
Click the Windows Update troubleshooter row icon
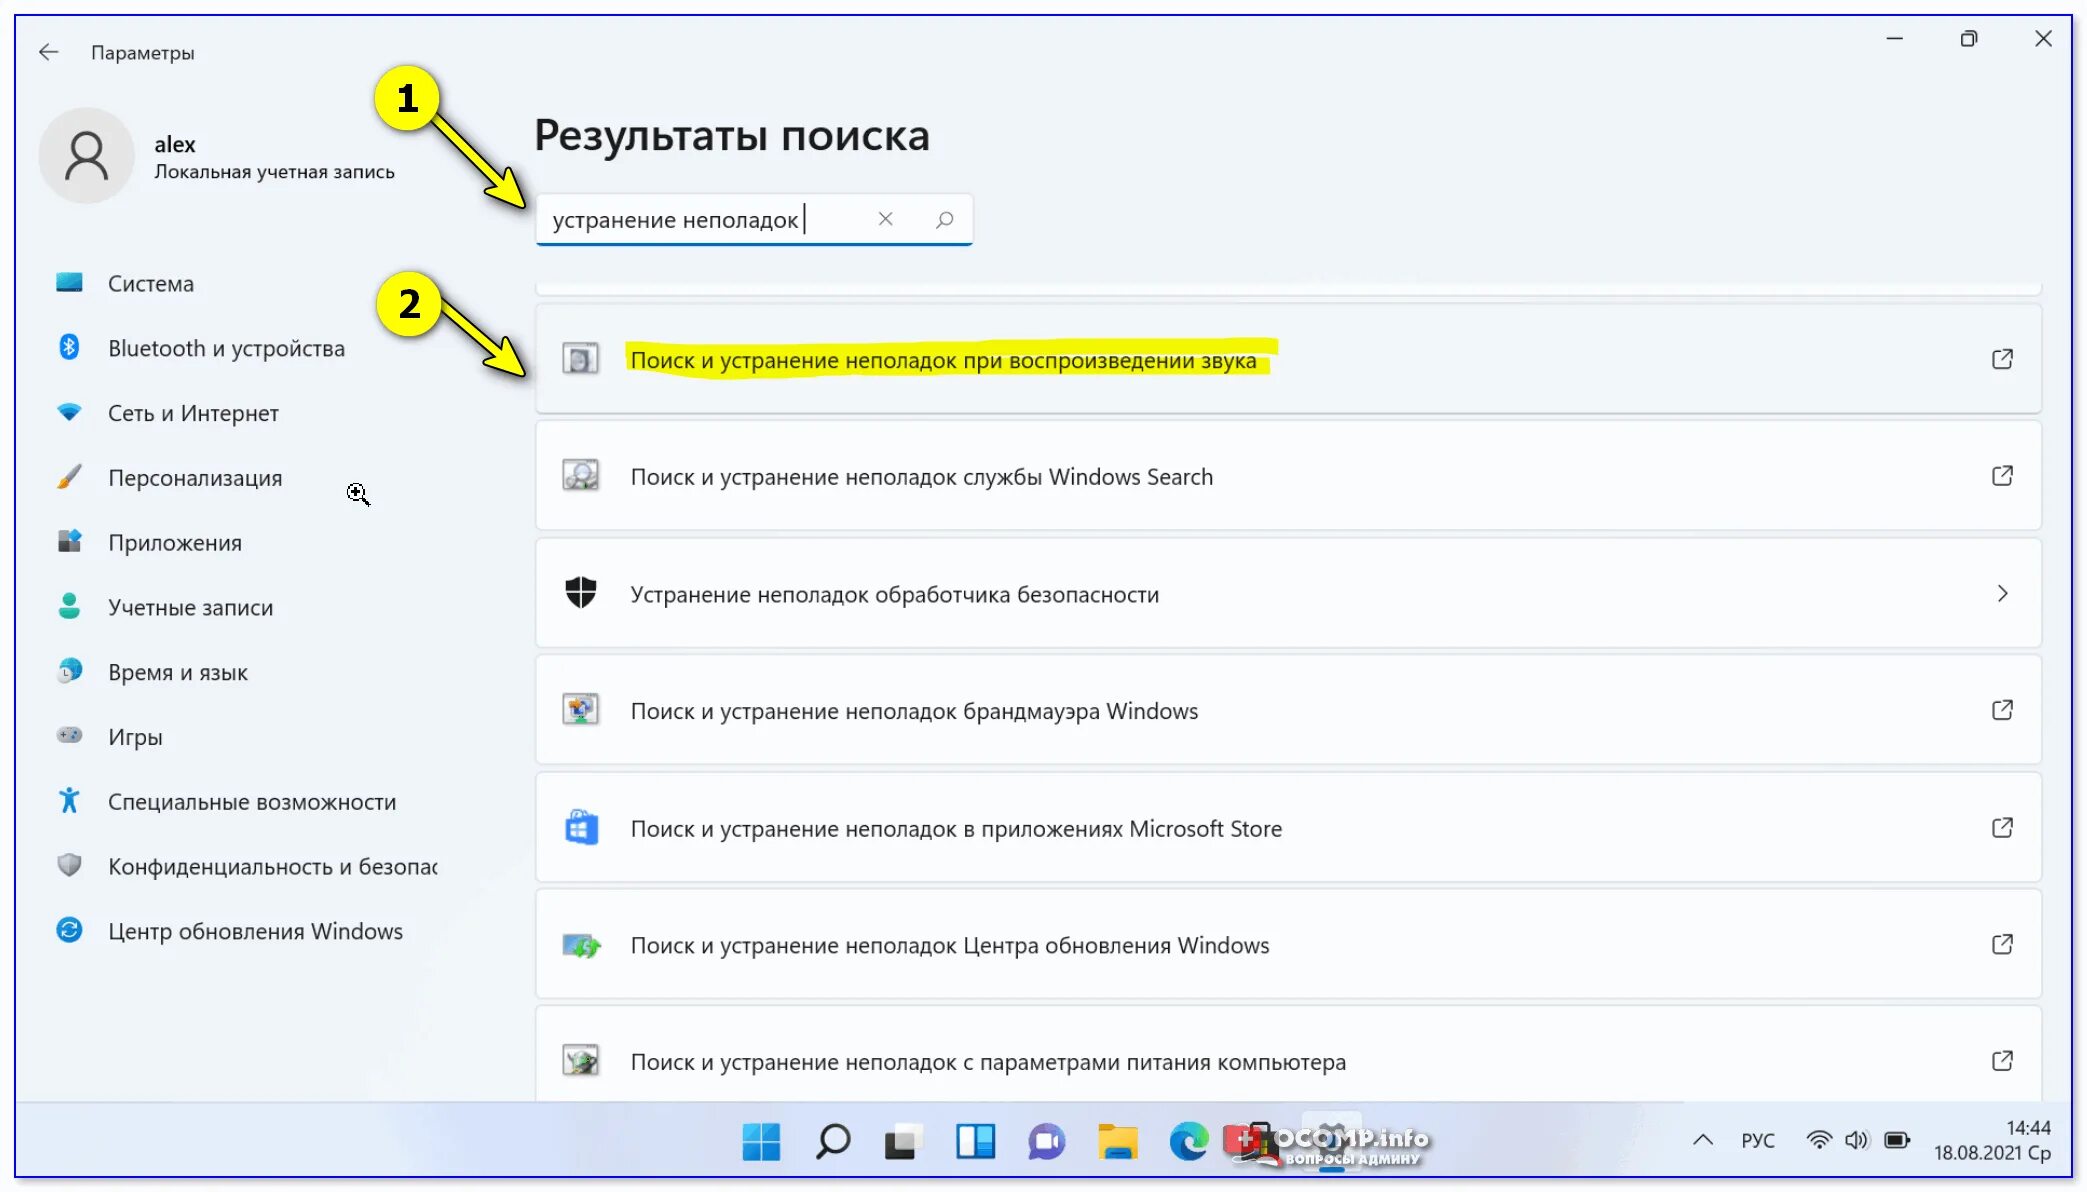(581, 945)
